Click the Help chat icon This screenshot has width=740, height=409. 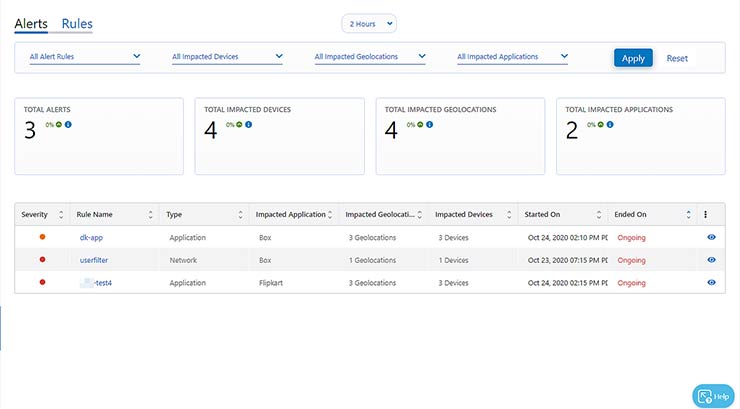pos(713,396)
